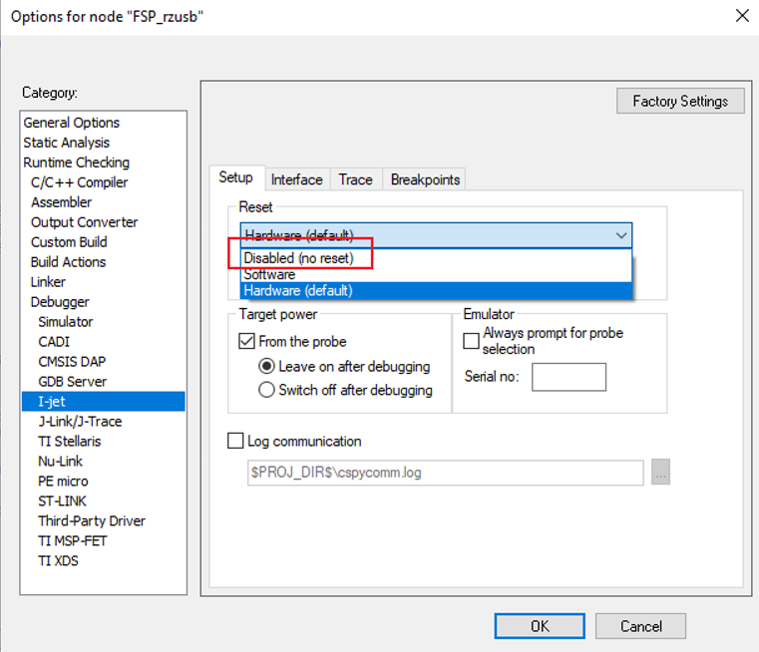Expand the Reset dropdown arrow

coord(621,236)
